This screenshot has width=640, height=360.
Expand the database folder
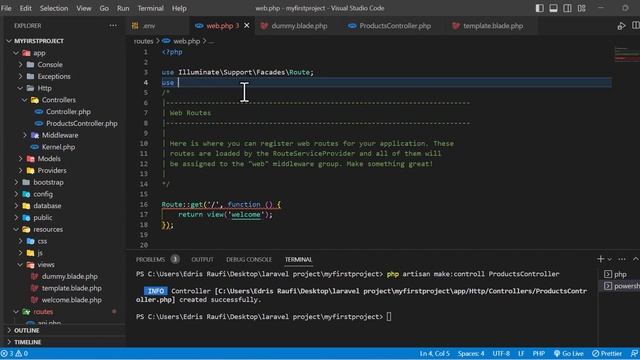point(16,206)
